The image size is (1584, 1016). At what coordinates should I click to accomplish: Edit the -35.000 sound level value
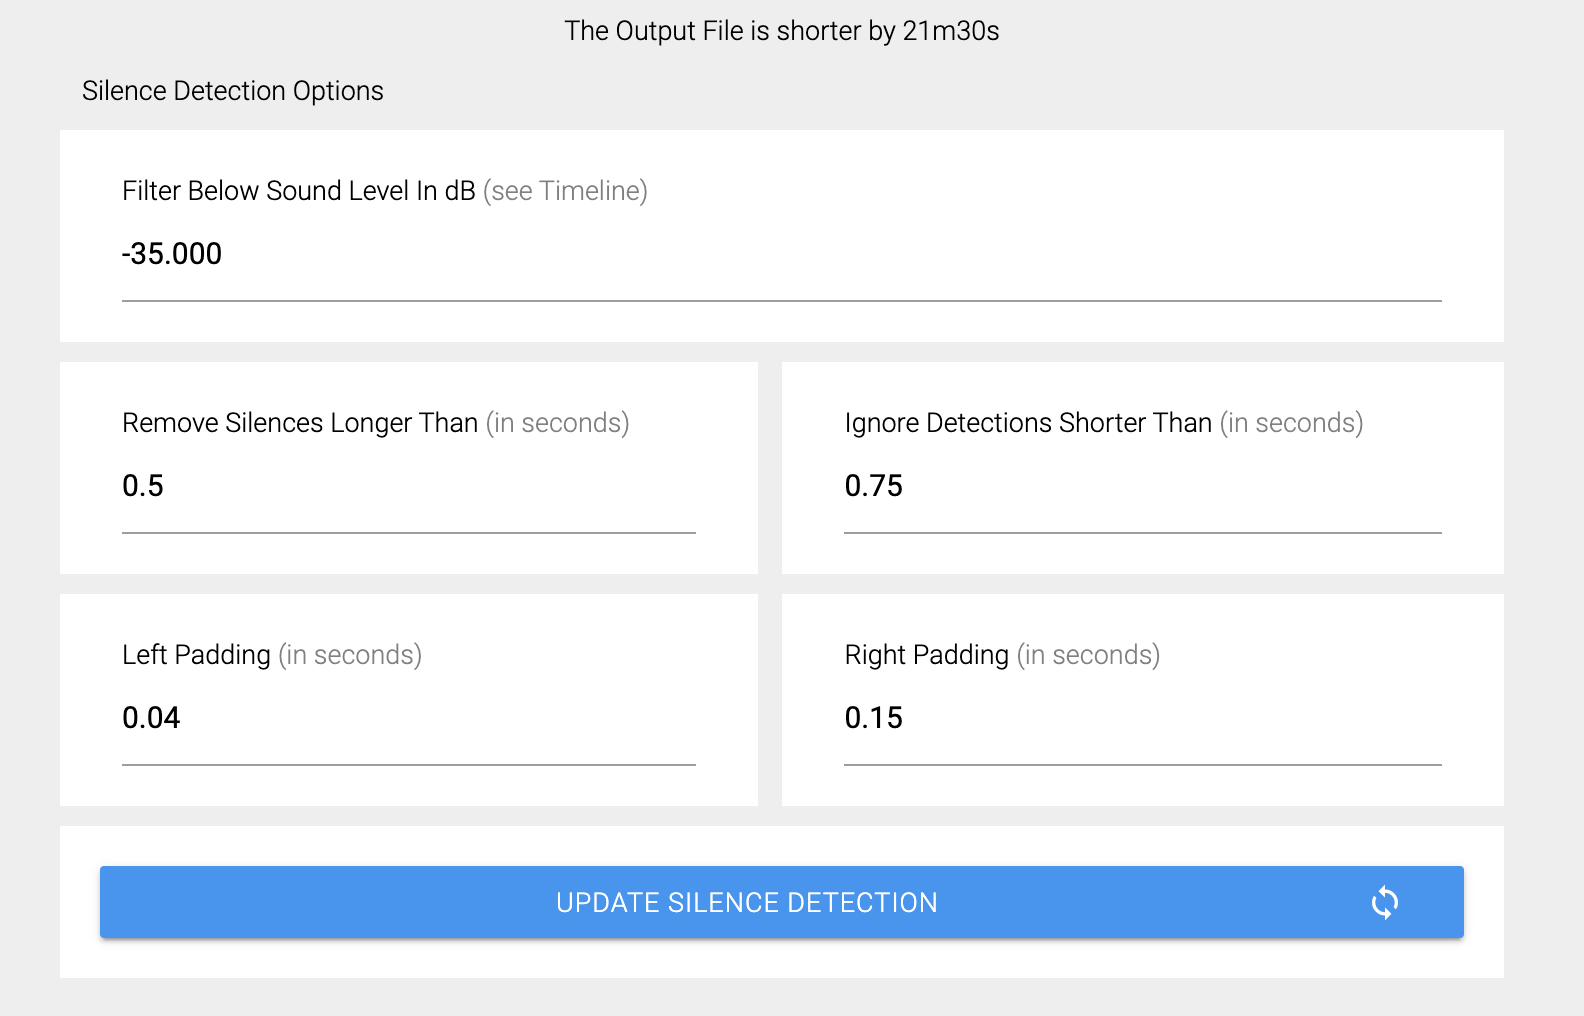click(x=172, y=254)
